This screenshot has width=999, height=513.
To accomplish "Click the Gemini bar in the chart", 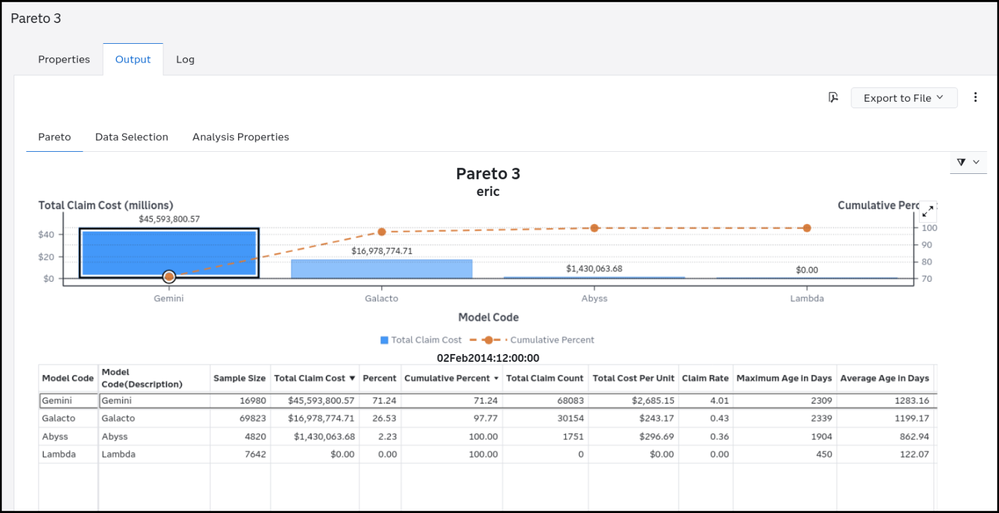I will point(169,253).
